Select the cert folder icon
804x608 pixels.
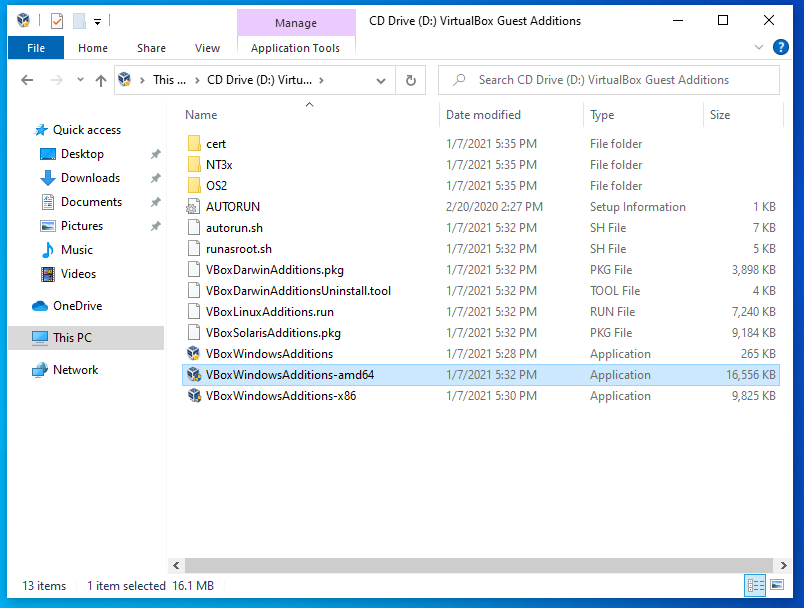tap(194, 144)
